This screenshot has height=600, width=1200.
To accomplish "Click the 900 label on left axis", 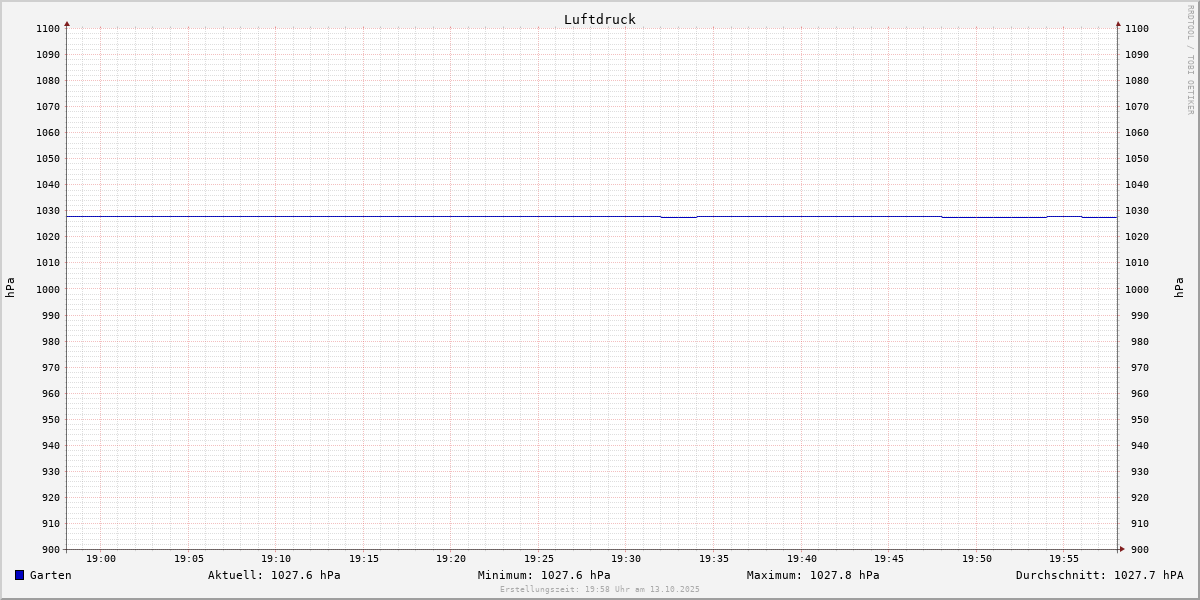I will pos(51,549).
